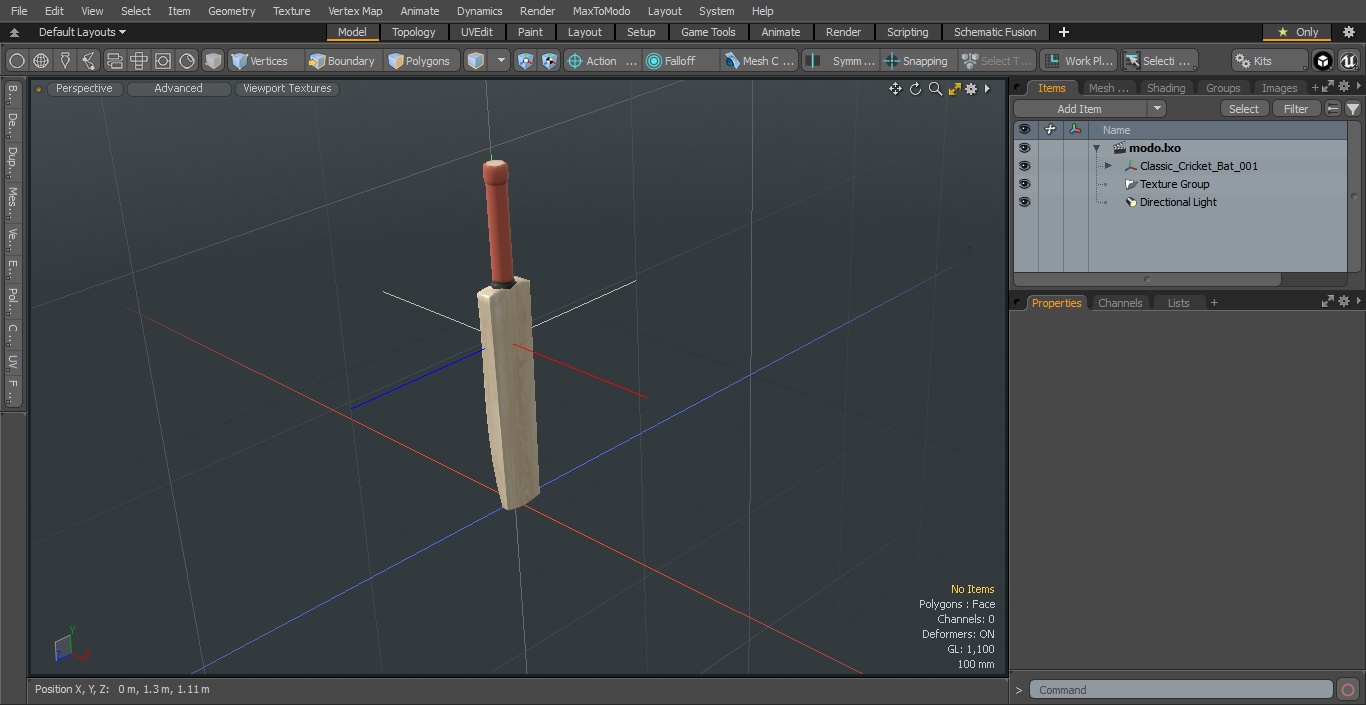
Task: Click the Items list horizontal scrollbar
Action: pos(1147,280)
